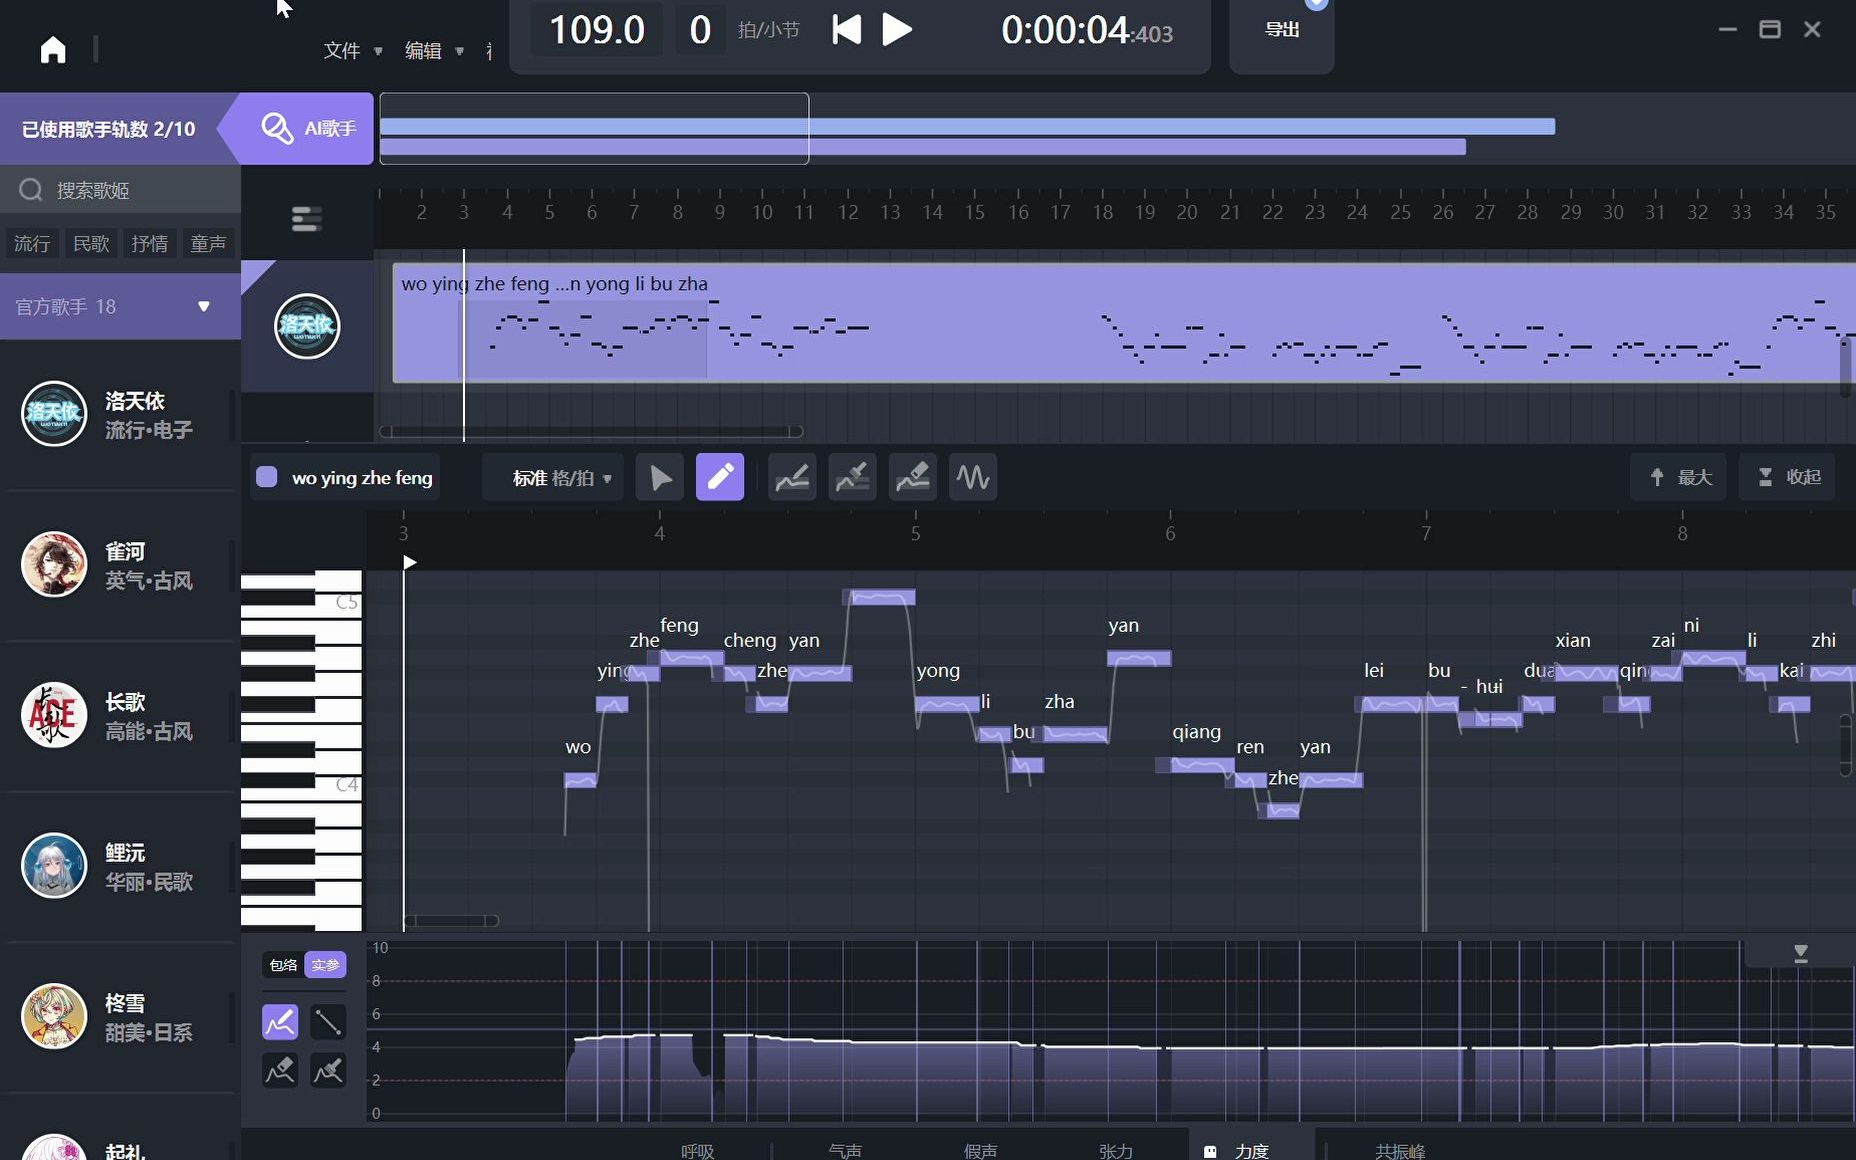Viewport: 1856px width, 1160px height.
Task: Click the arrangement horizontal scrollbar
Action: tap(591, 431)
